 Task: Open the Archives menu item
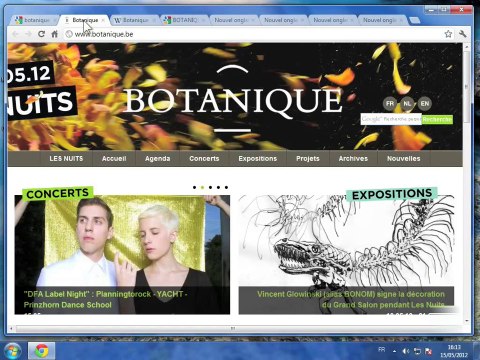click(x=353, y=159)
